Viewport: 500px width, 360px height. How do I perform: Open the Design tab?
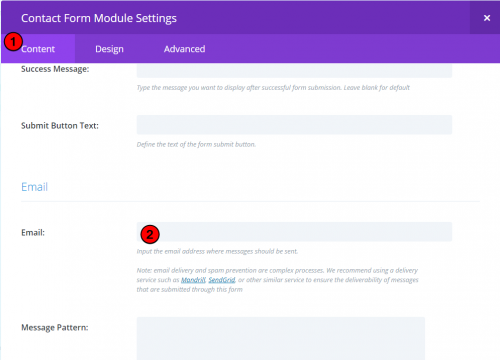pos(109,49)
